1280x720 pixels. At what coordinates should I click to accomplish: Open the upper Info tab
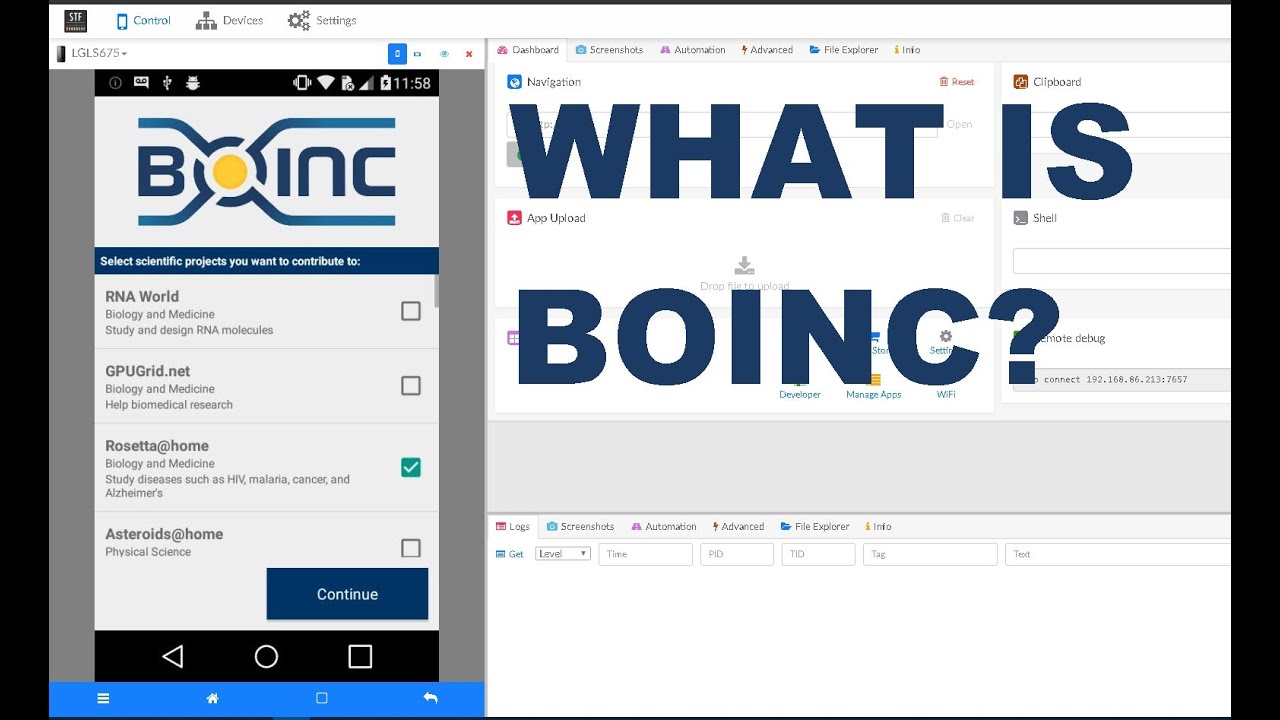(x=907, y=50)
